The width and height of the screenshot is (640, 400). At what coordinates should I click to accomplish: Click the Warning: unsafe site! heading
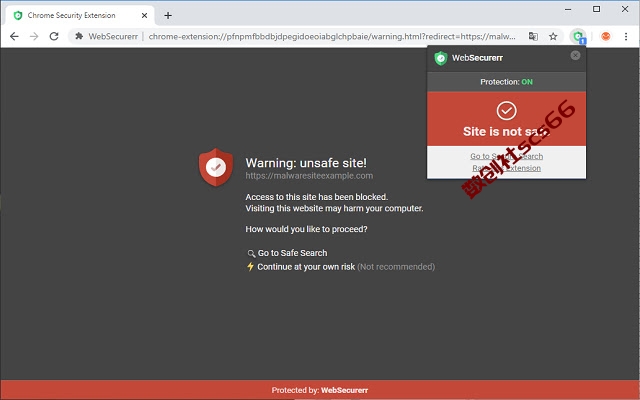306,163
